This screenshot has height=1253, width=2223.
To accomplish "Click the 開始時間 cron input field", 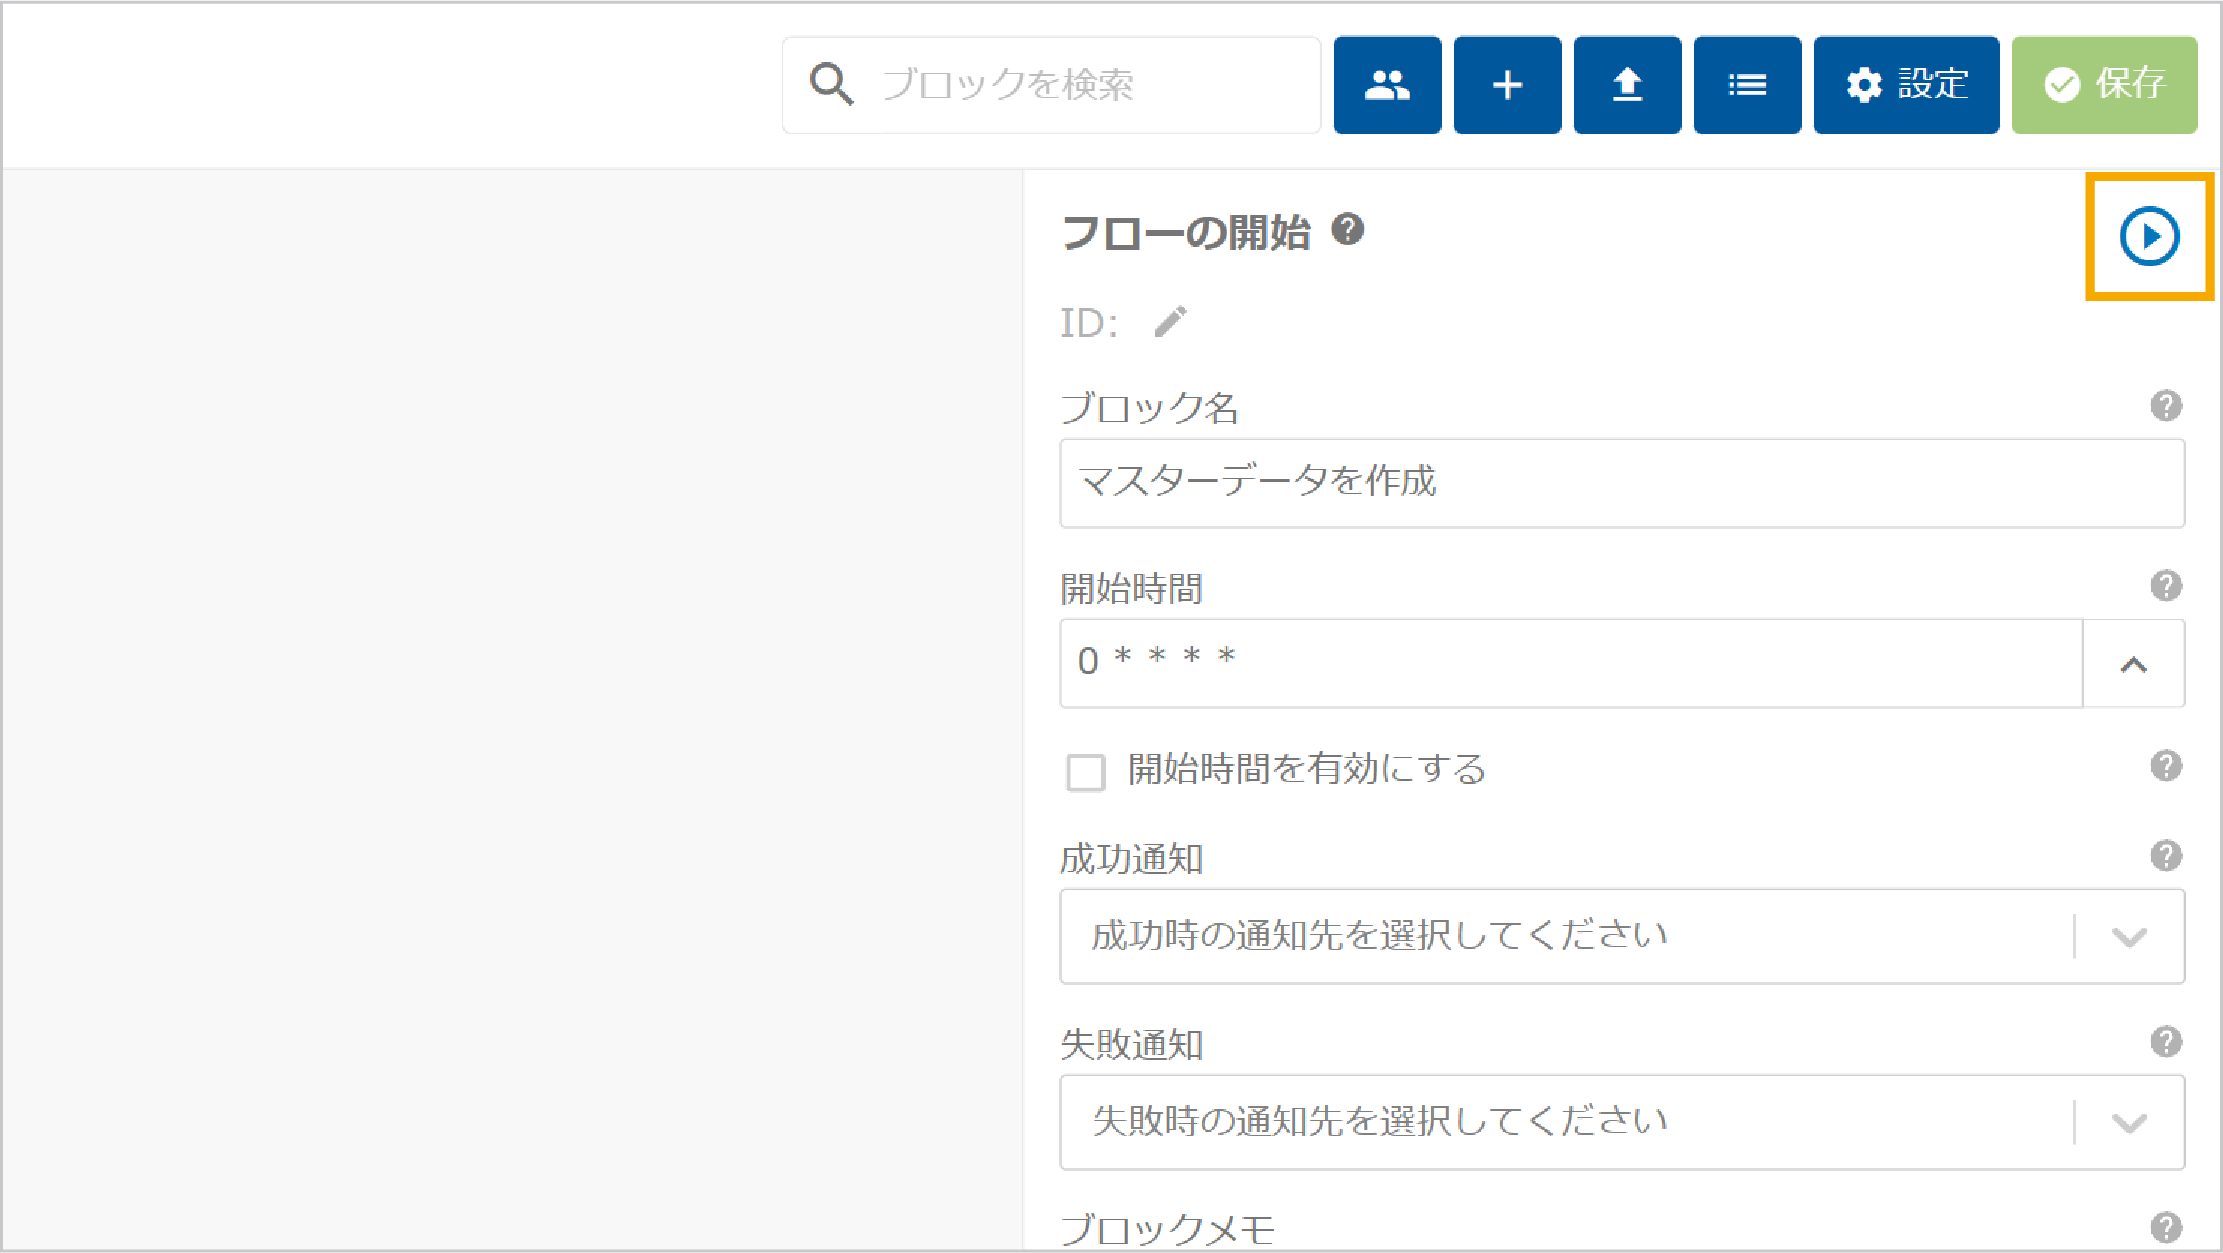I will (x=1571, y=663).
